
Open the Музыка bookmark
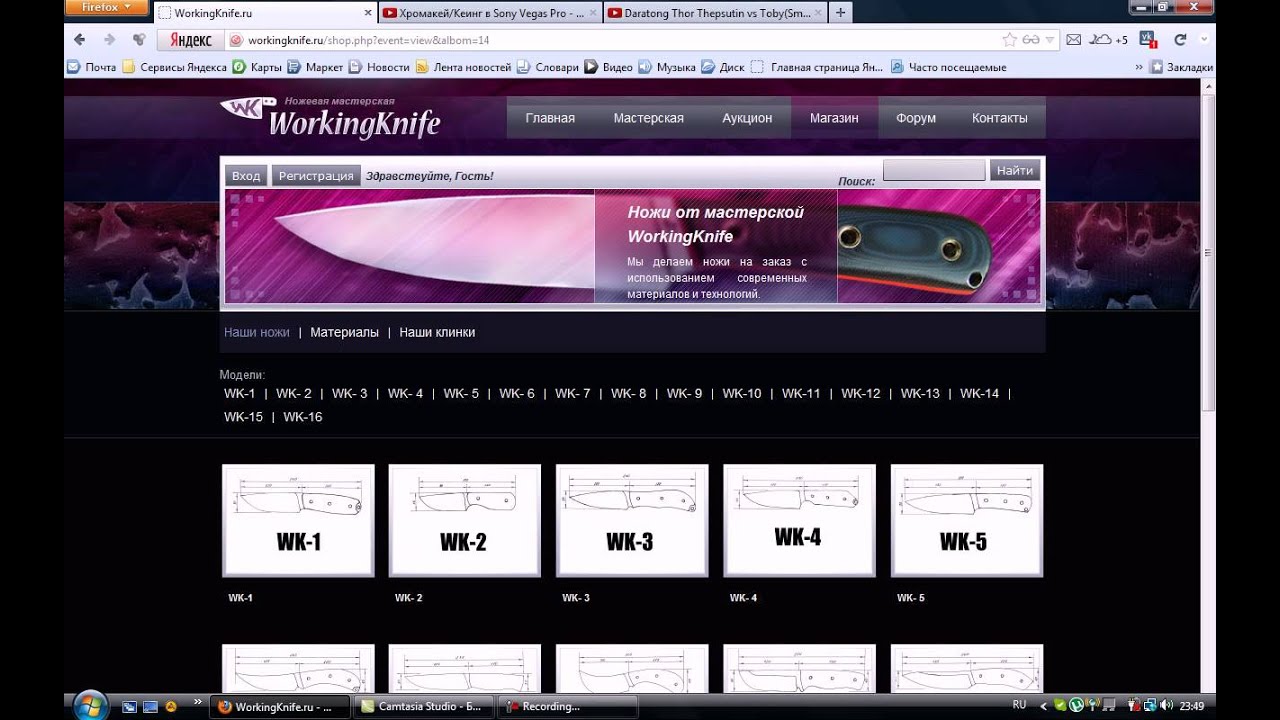pyautogui.click(x=667, y=67)
